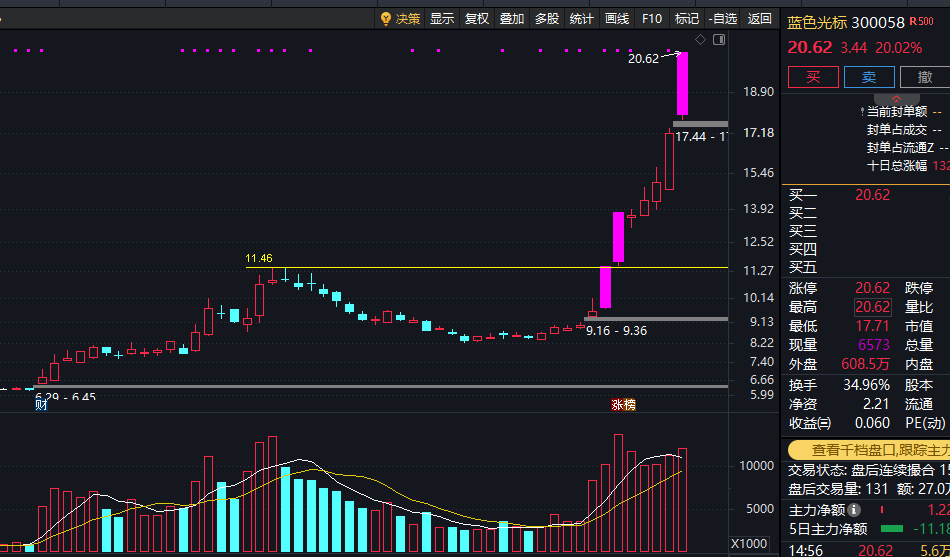Toggle the side panel layout icon
Image resolution: width=950 pixels, height=557 pixels.
[x=719, y=40]
